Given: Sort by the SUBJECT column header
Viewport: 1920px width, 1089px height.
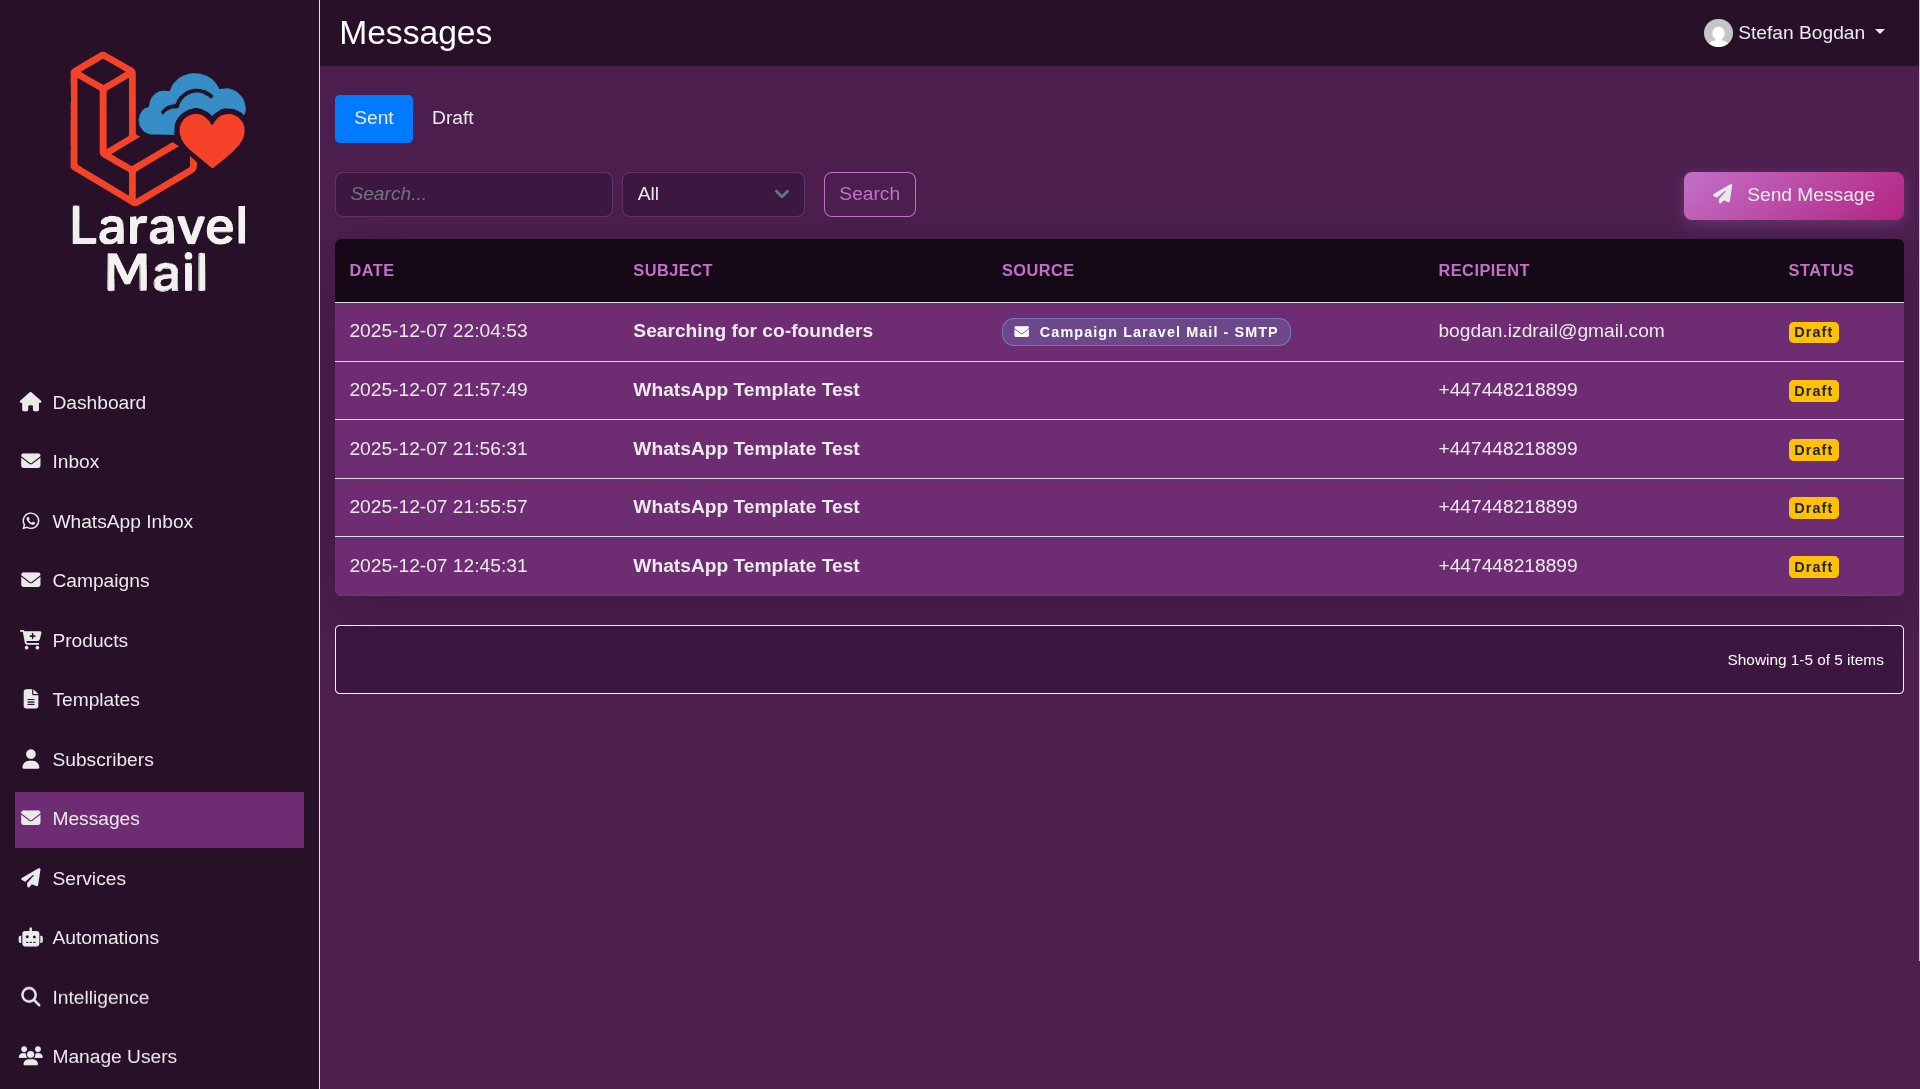Looking at the screenshot, I should [672, 270].
